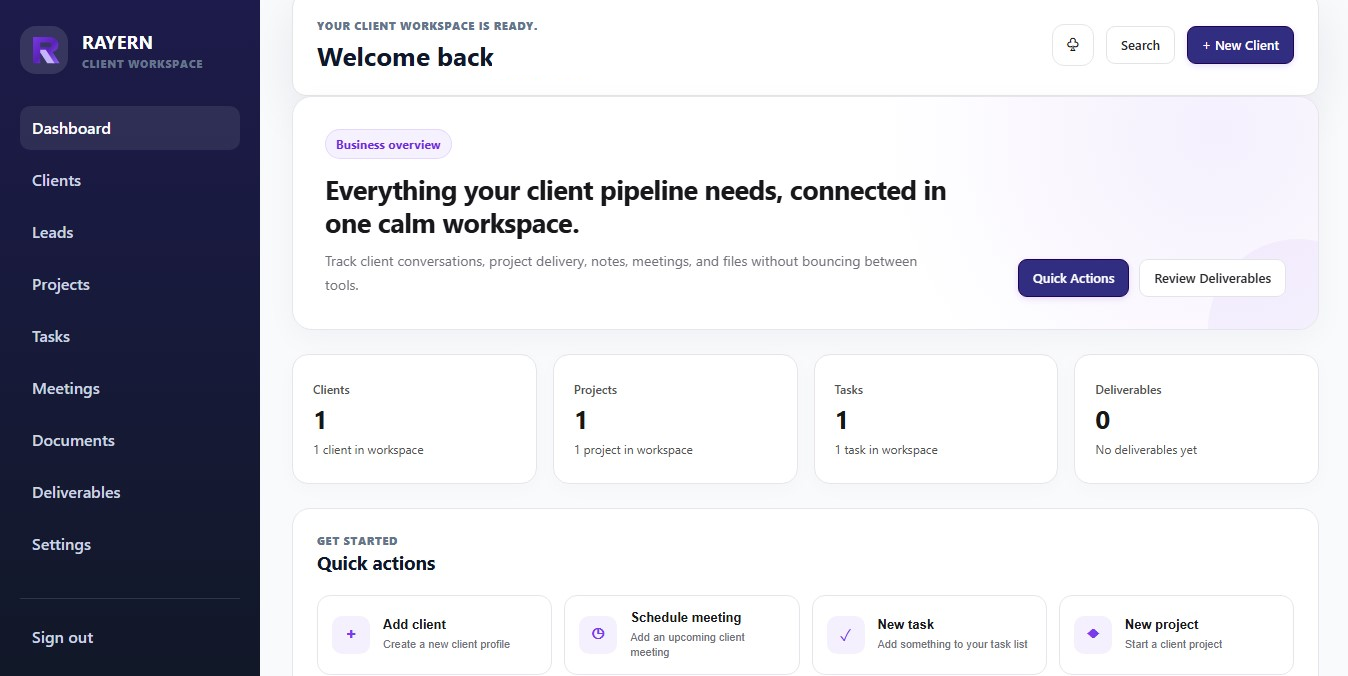Screen dimensions: 1348x676
Task: Open the Deliverables stat card
Action: 1196,419
